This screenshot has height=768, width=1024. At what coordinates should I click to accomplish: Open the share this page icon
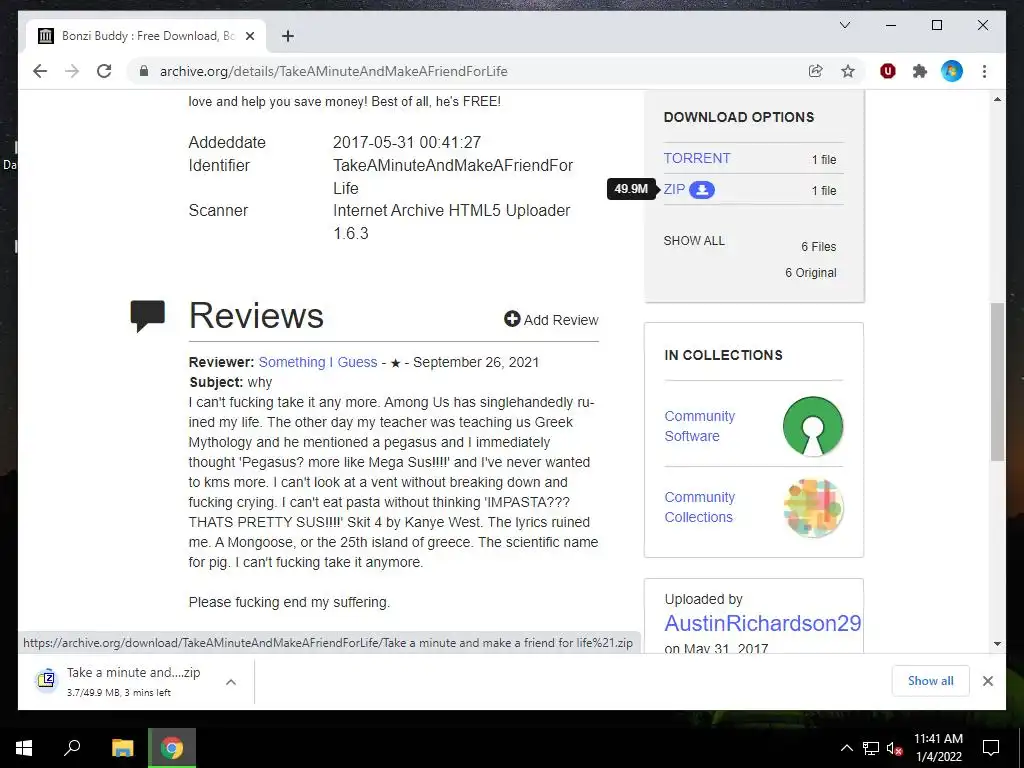pos(816,71)
